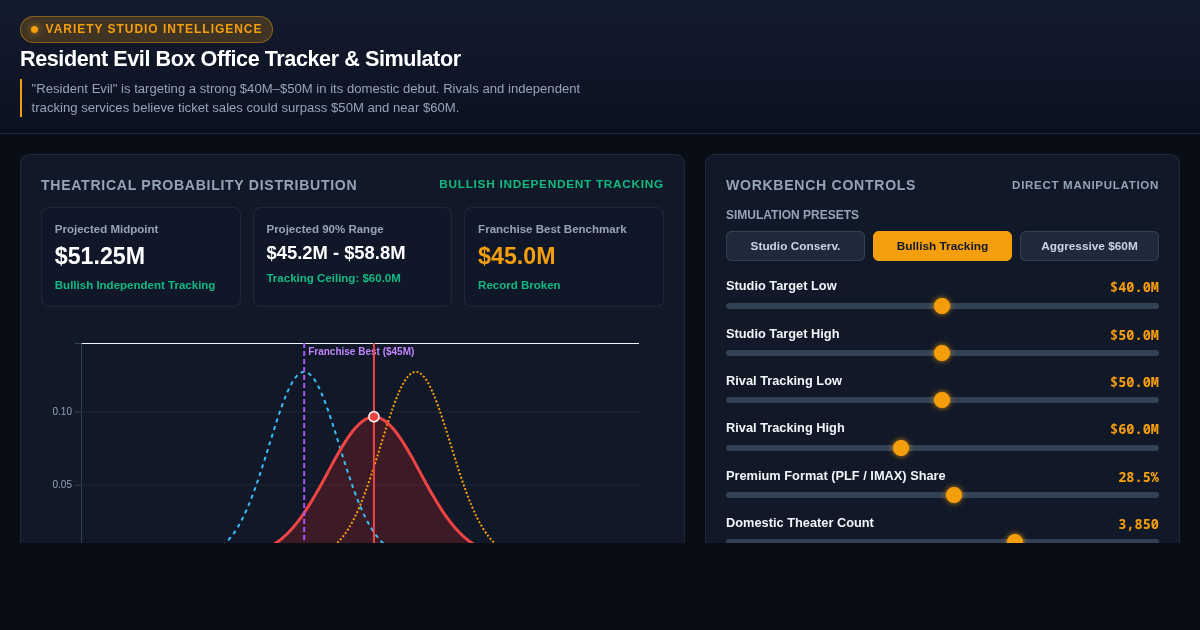Click the $45.2M - $58.8M range value
Viewport: 1200px width, 630px height.
[x=336, y=253]
